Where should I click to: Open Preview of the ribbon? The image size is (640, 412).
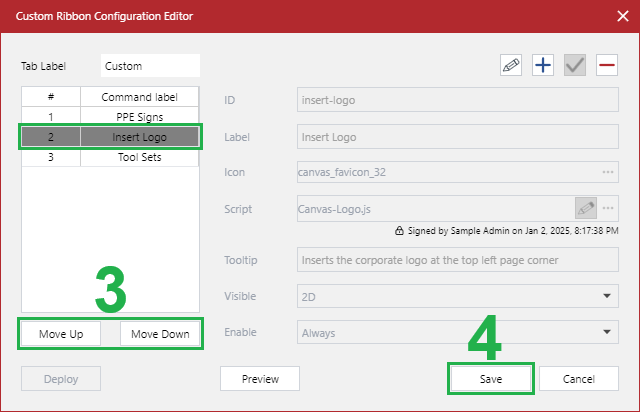coord(260,379)
